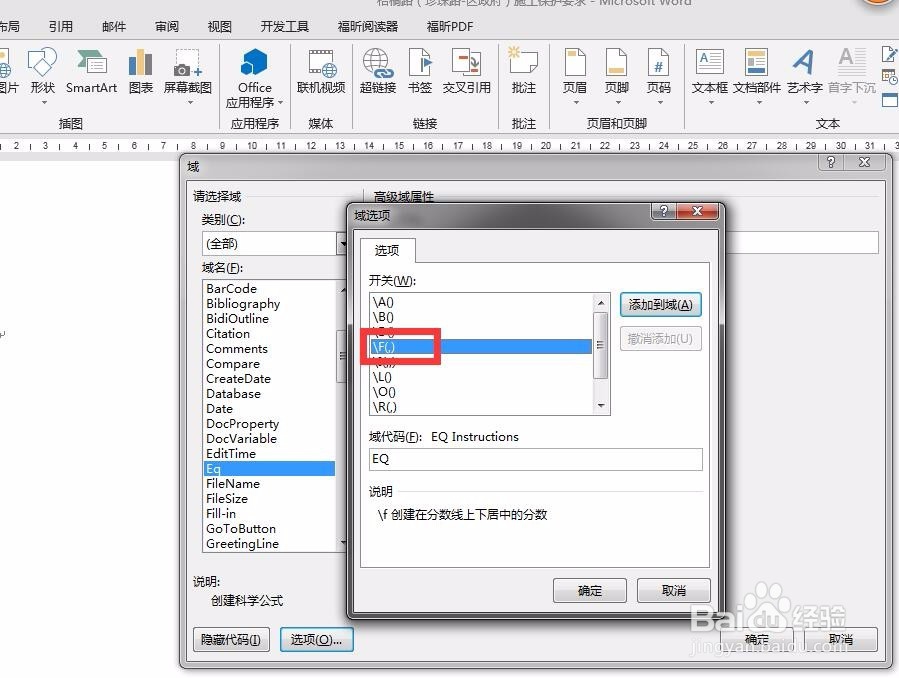The width and height of the screenshot is (899, 678).
Task: Click 选项(O)... button
Action: pyautogui.click(x=316, y=639)
